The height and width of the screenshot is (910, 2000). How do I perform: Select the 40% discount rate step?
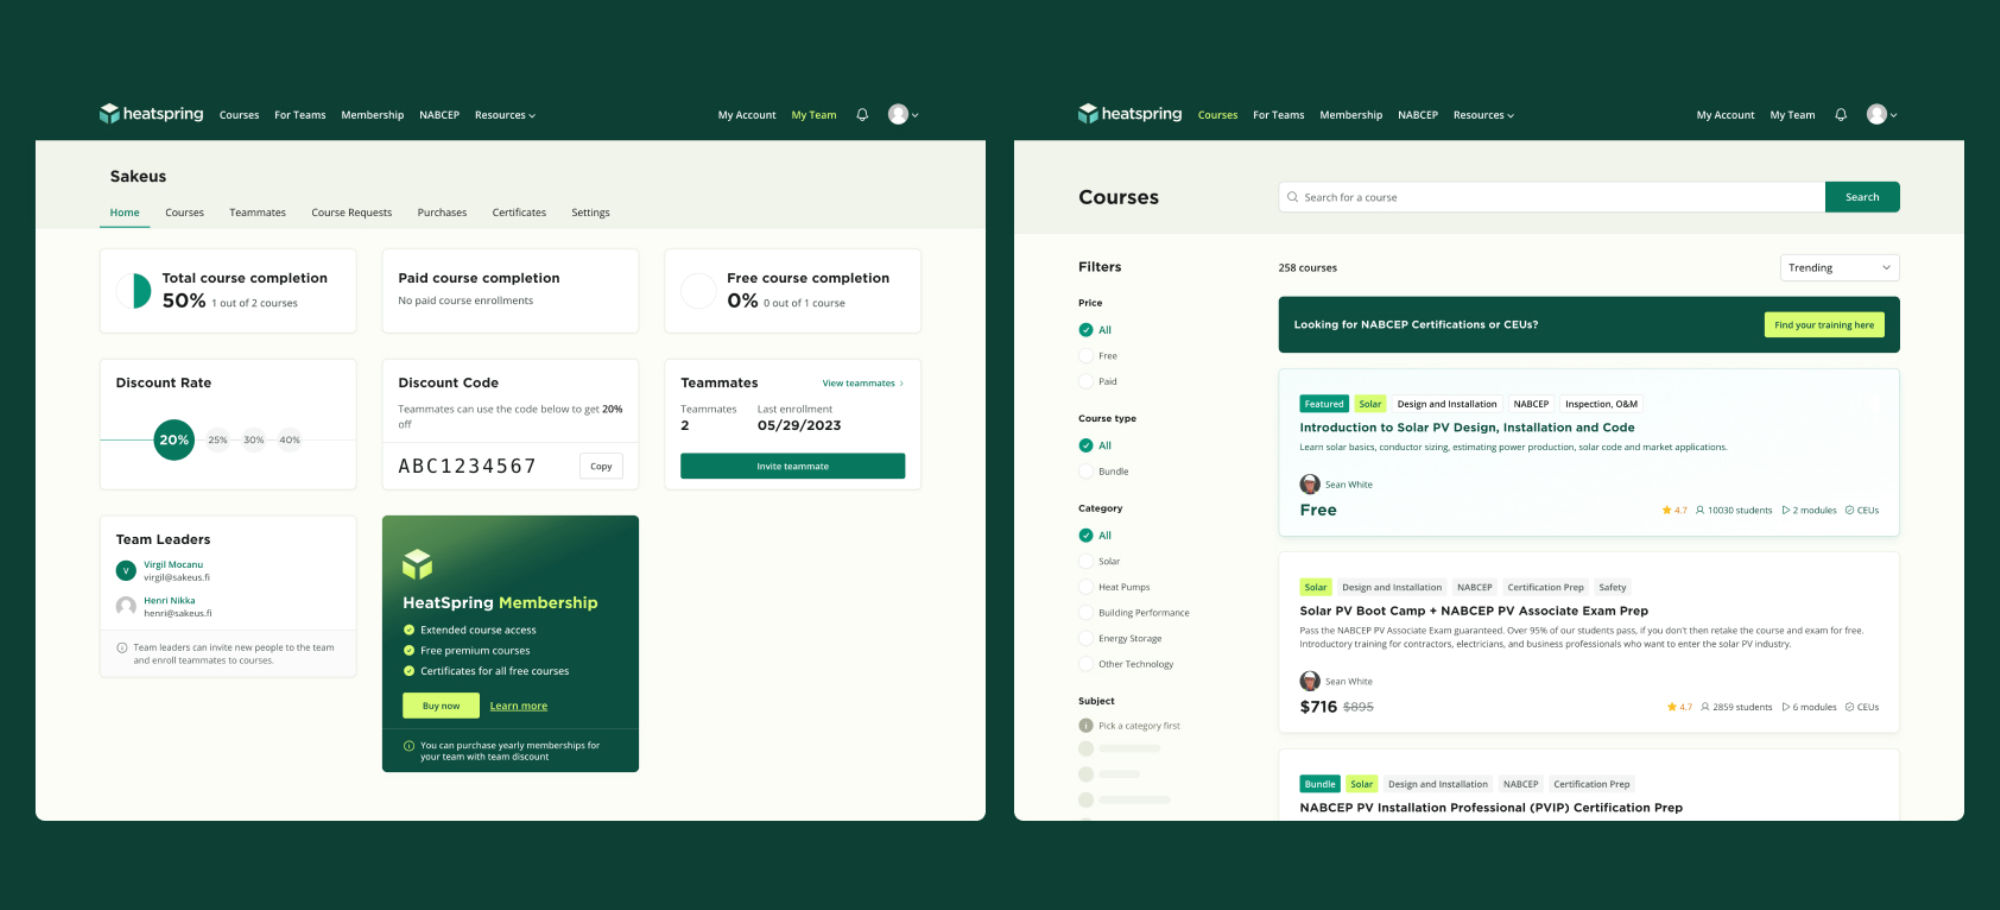coord(290,440)
